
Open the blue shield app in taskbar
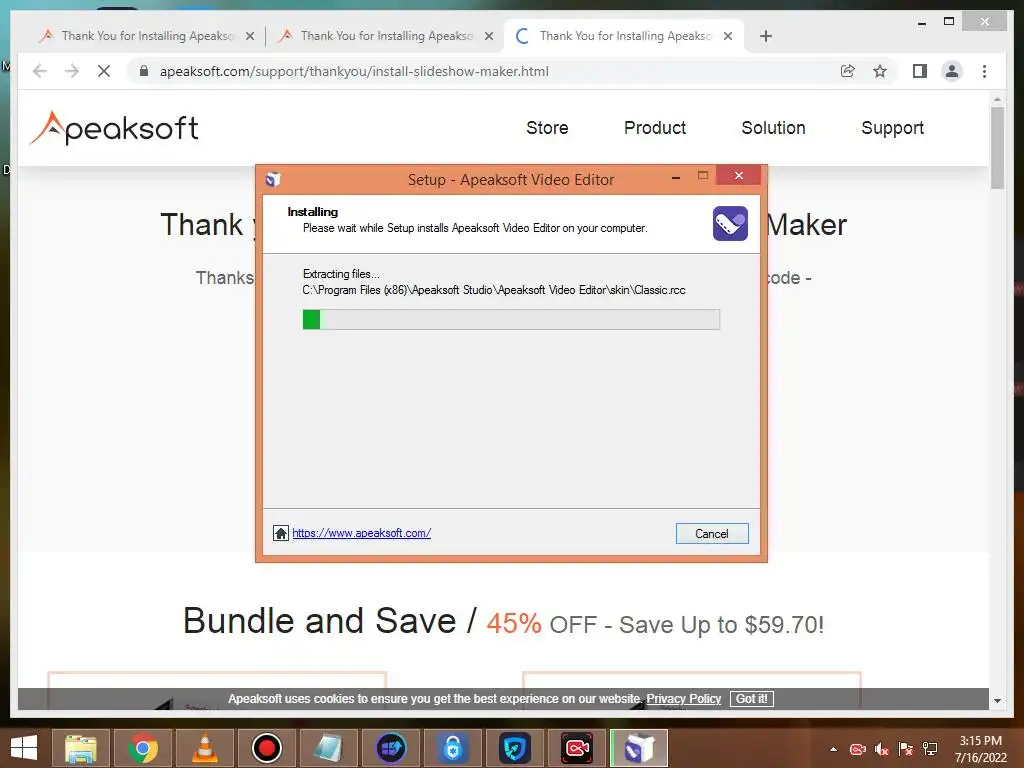click(515, 748)
